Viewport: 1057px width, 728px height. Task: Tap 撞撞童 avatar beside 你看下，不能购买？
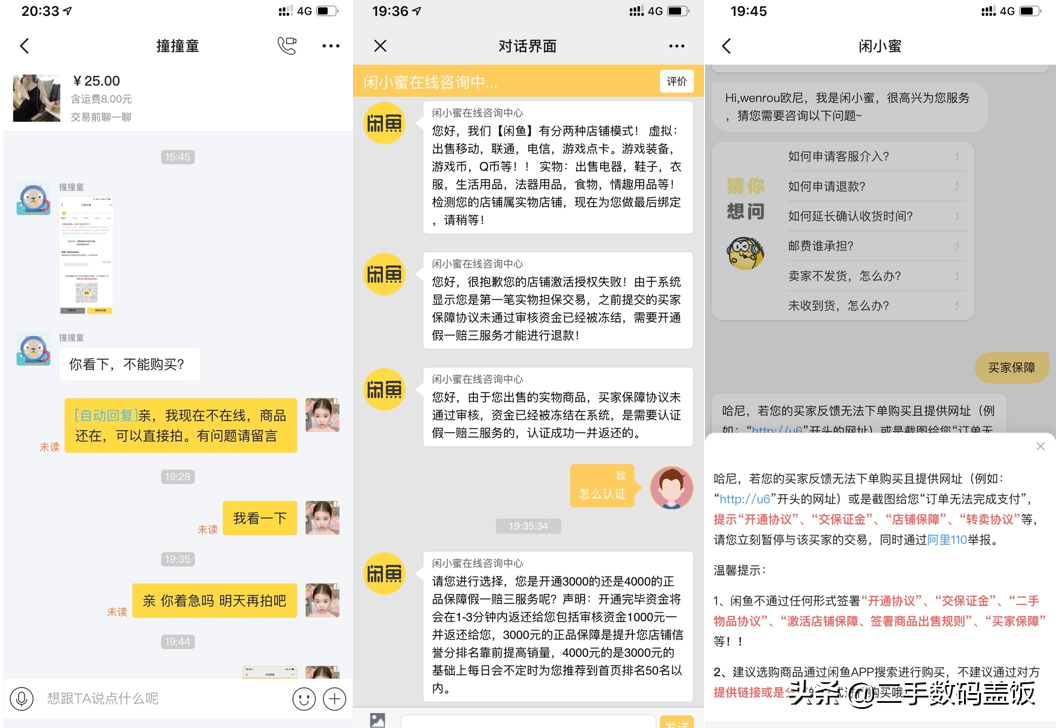[x=34, y=349]
